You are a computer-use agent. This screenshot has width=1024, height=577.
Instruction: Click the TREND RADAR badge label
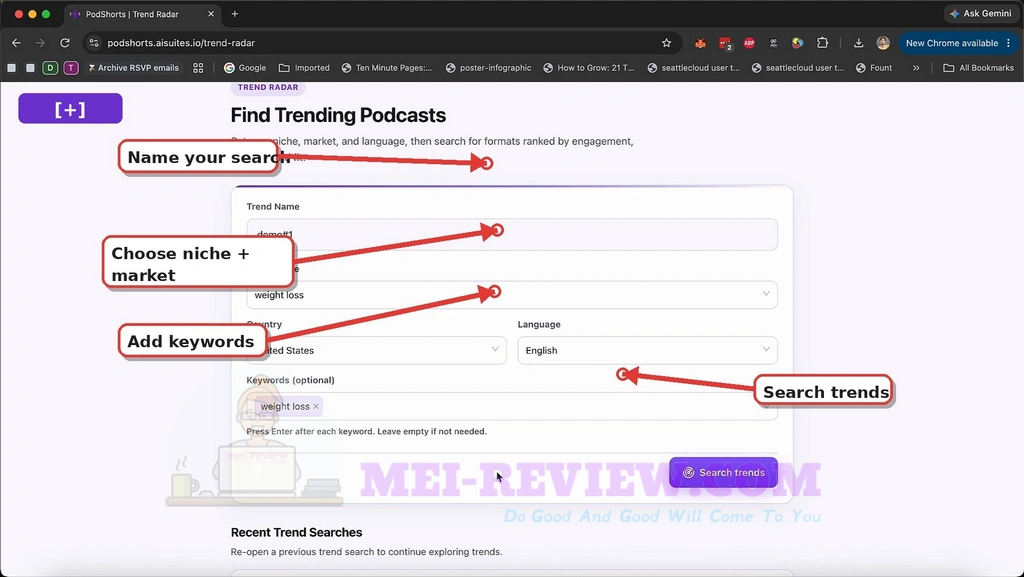click(x=268, y=87)
